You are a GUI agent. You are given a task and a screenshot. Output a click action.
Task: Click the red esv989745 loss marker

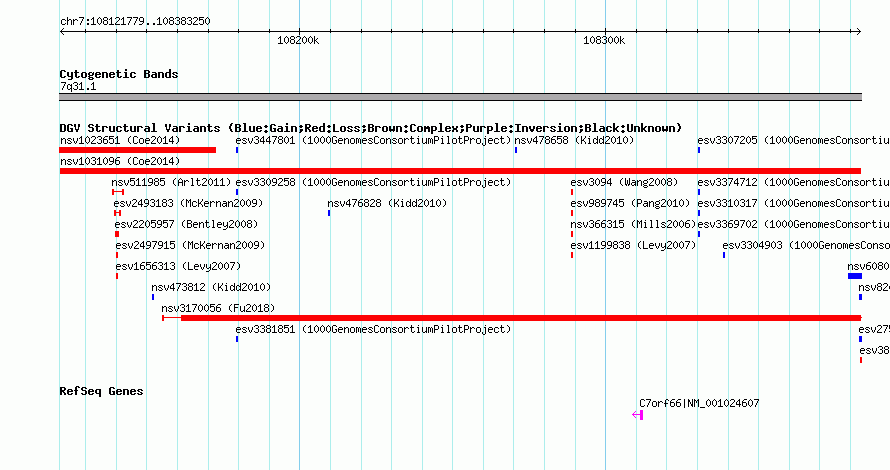[x=572, y=213]
